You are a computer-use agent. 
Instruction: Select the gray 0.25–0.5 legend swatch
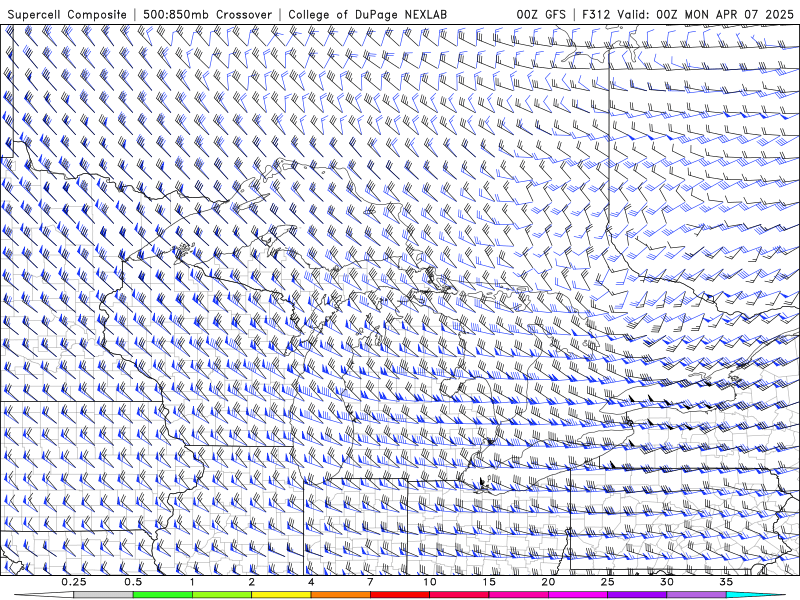pyautogui.click(x=103, y=595)
